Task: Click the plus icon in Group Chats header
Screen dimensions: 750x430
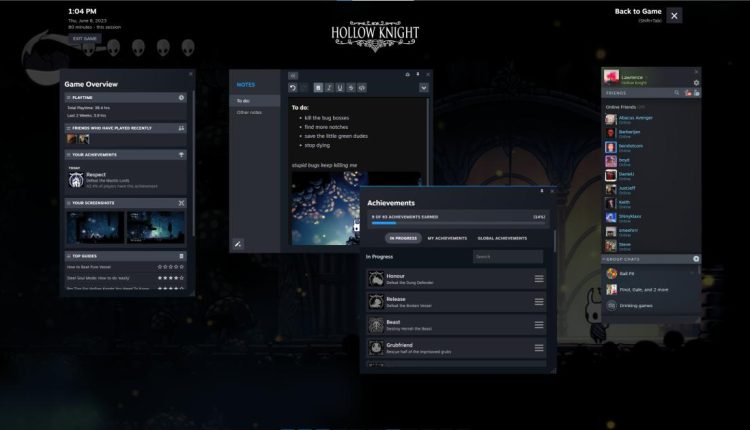Action: coord(696,259)
